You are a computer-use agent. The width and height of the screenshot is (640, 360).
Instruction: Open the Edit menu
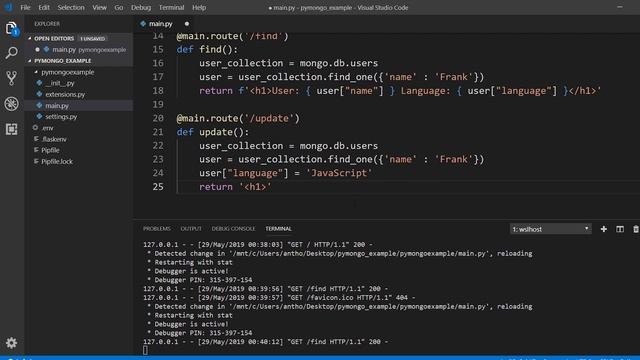click(x=44, y=7)
